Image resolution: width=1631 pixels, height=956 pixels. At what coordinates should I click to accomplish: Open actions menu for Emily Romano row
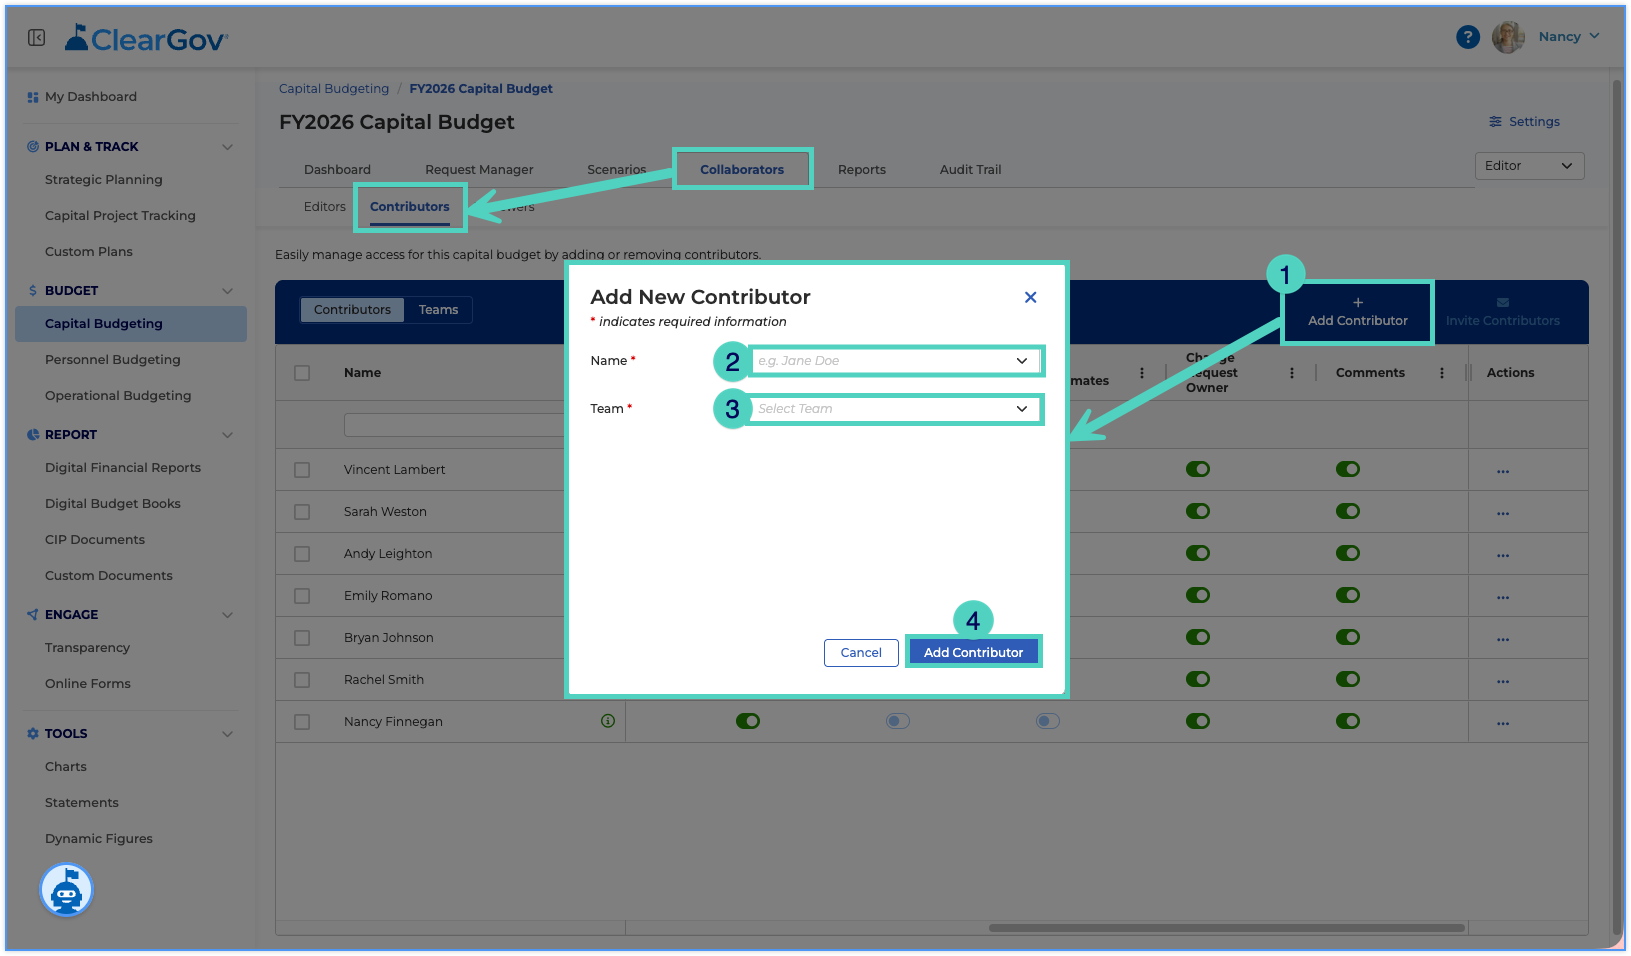(1503, 596)
